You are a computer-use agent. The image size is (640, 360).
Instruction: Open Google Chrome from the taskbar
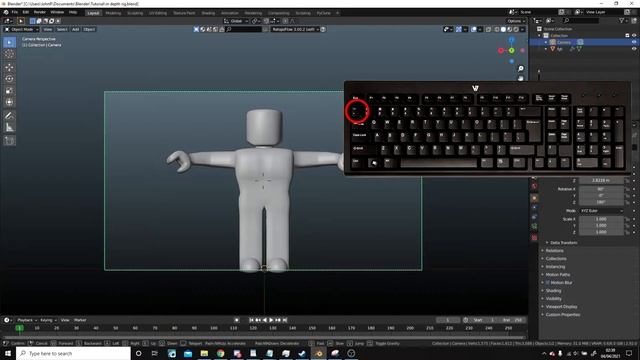coord(220,353)
